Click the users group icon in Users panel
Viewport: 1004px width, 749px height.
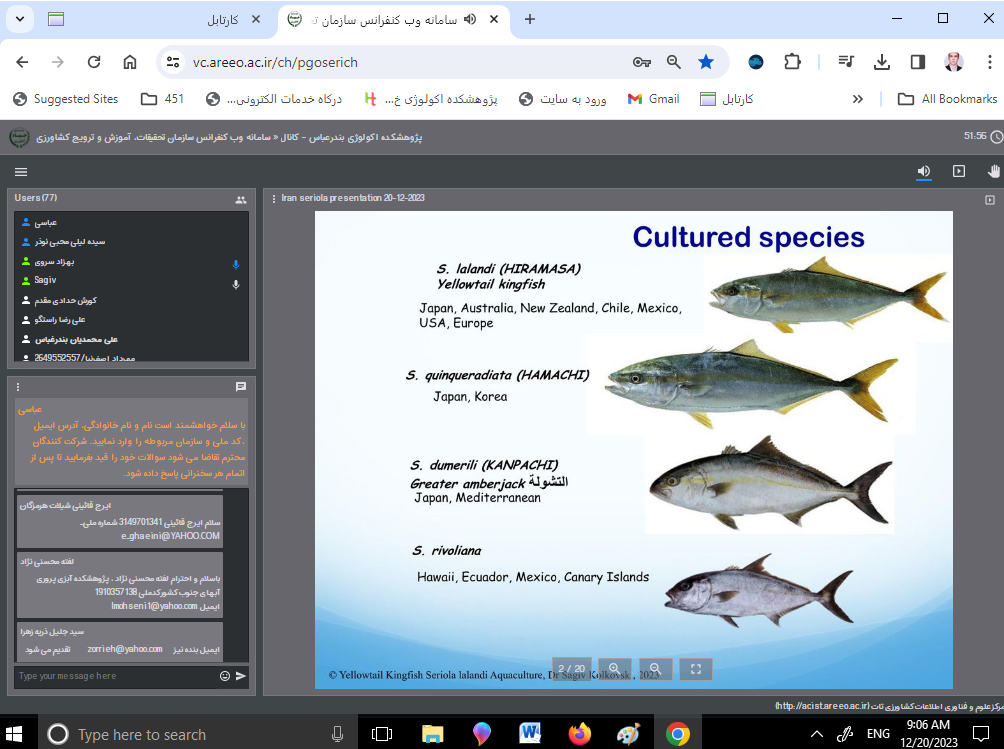tap(241, 200)
